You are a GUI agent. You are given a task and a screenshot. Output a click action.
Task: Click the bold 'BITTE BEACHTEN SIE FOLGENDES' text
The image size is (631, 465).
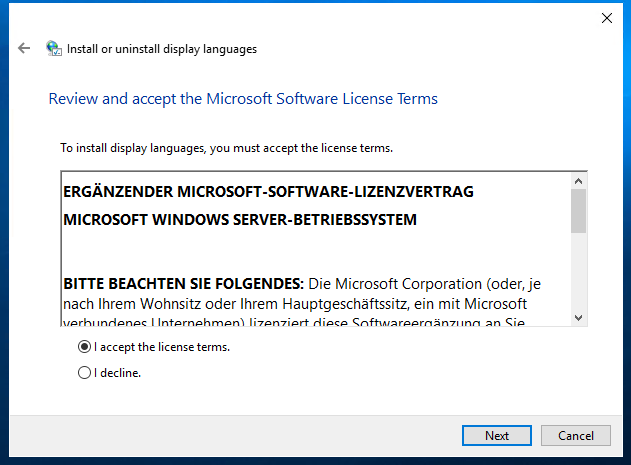(x=183, y=283)
